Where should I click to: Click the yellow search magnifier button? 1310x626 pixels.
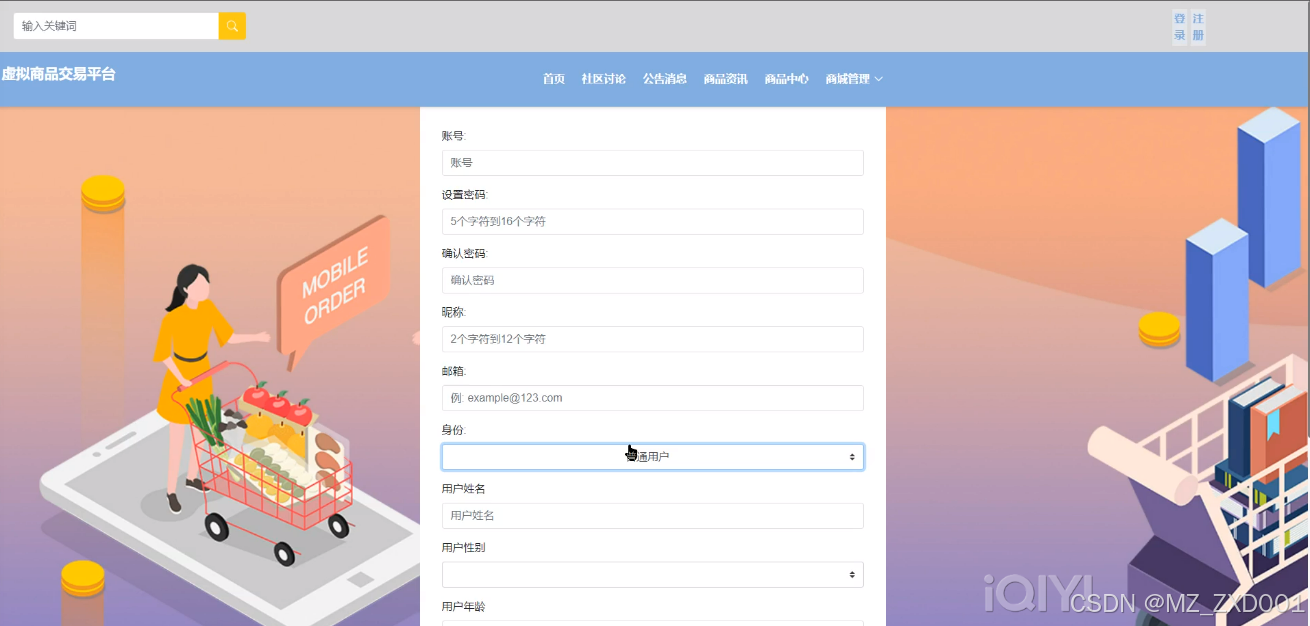click(232, 26)
